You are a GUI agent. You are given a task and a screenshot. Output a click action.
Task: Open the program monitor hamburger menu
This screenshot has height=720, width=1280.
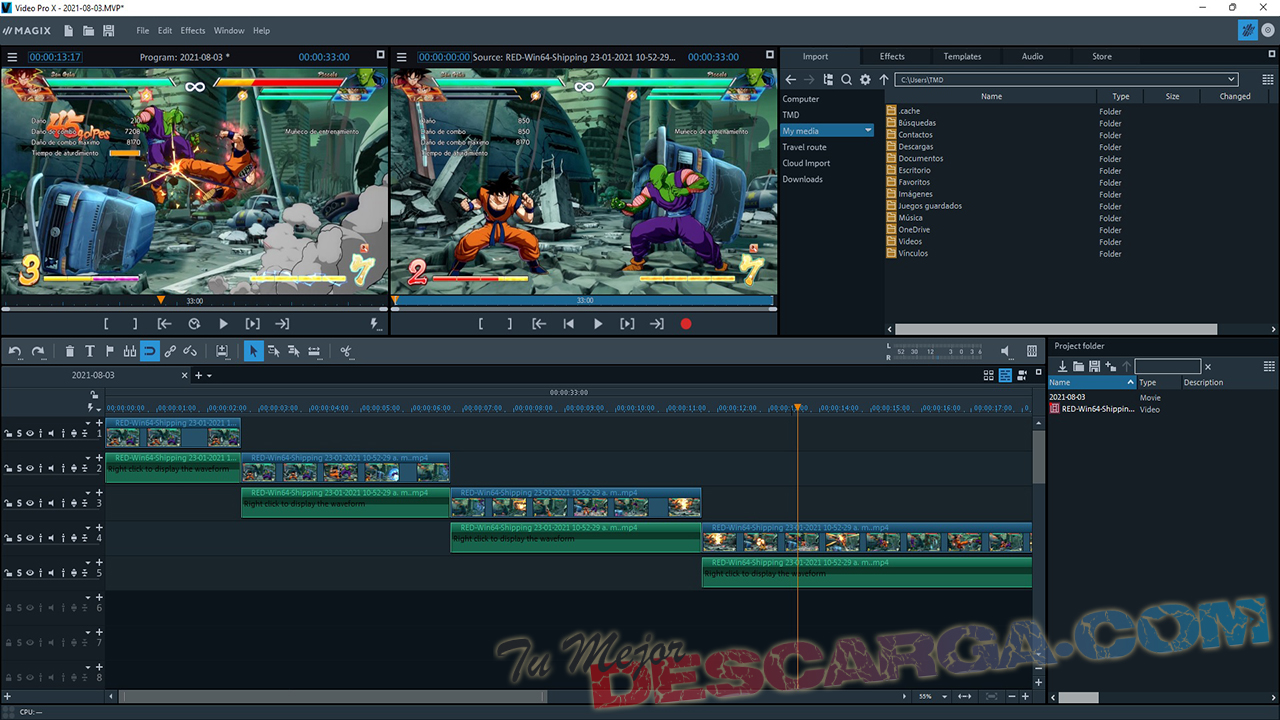(12, 57)
